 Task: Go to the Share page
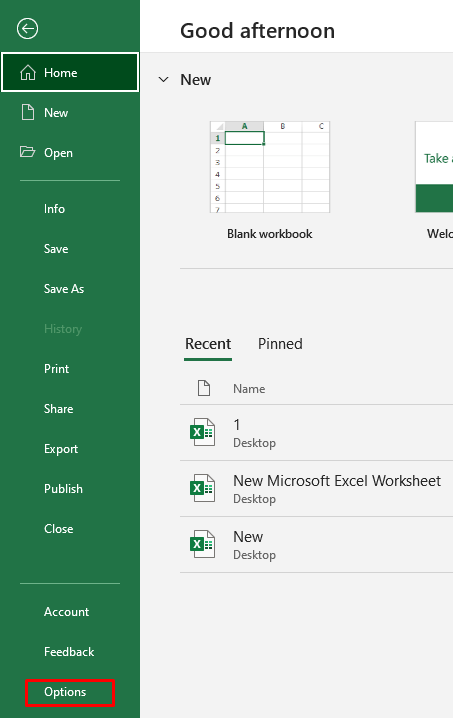(x=58, y=408)
